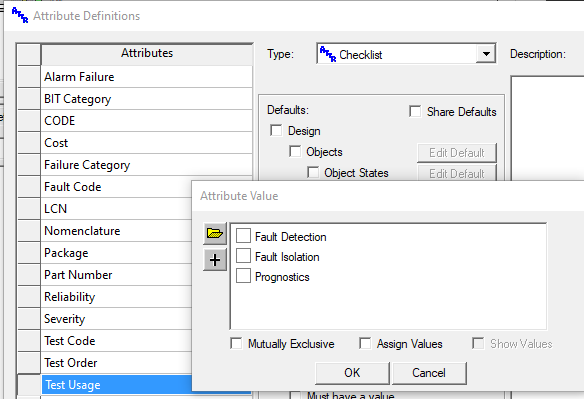Click the Type combo box showing Checklist
Viewport: 584px width, 399px height.
click(406, 54)
